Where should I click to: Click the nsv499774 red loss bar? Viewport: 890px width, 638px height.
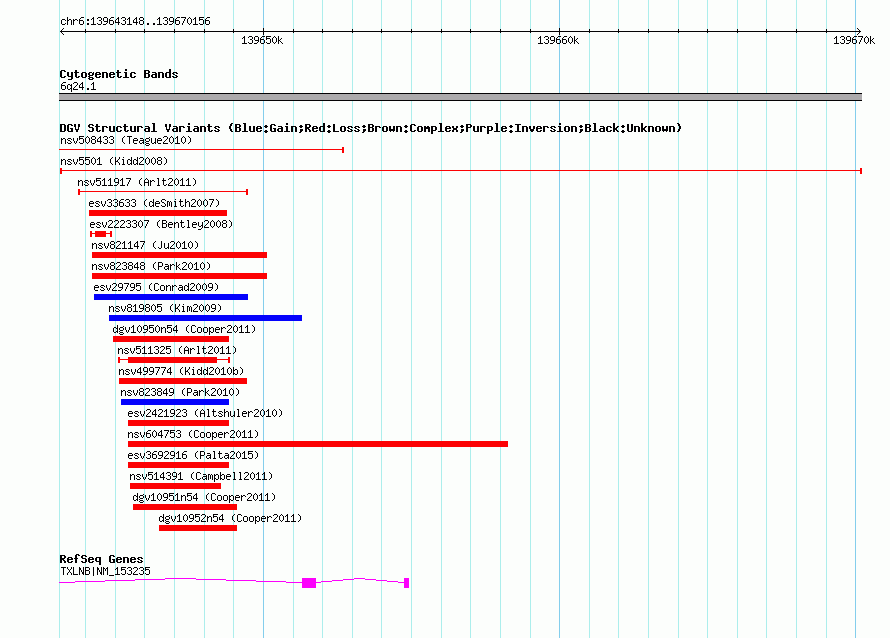tap(183, 381)
